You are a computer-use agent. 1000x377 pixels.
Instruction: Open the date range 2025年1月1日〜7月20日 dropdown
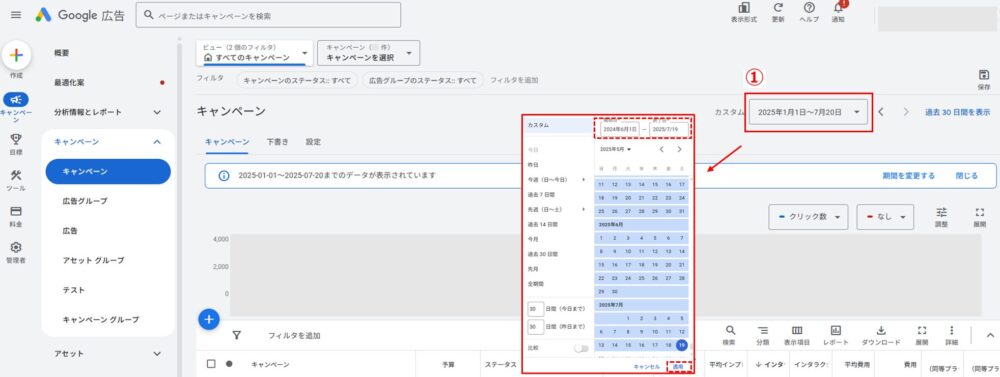coord(809,112)
